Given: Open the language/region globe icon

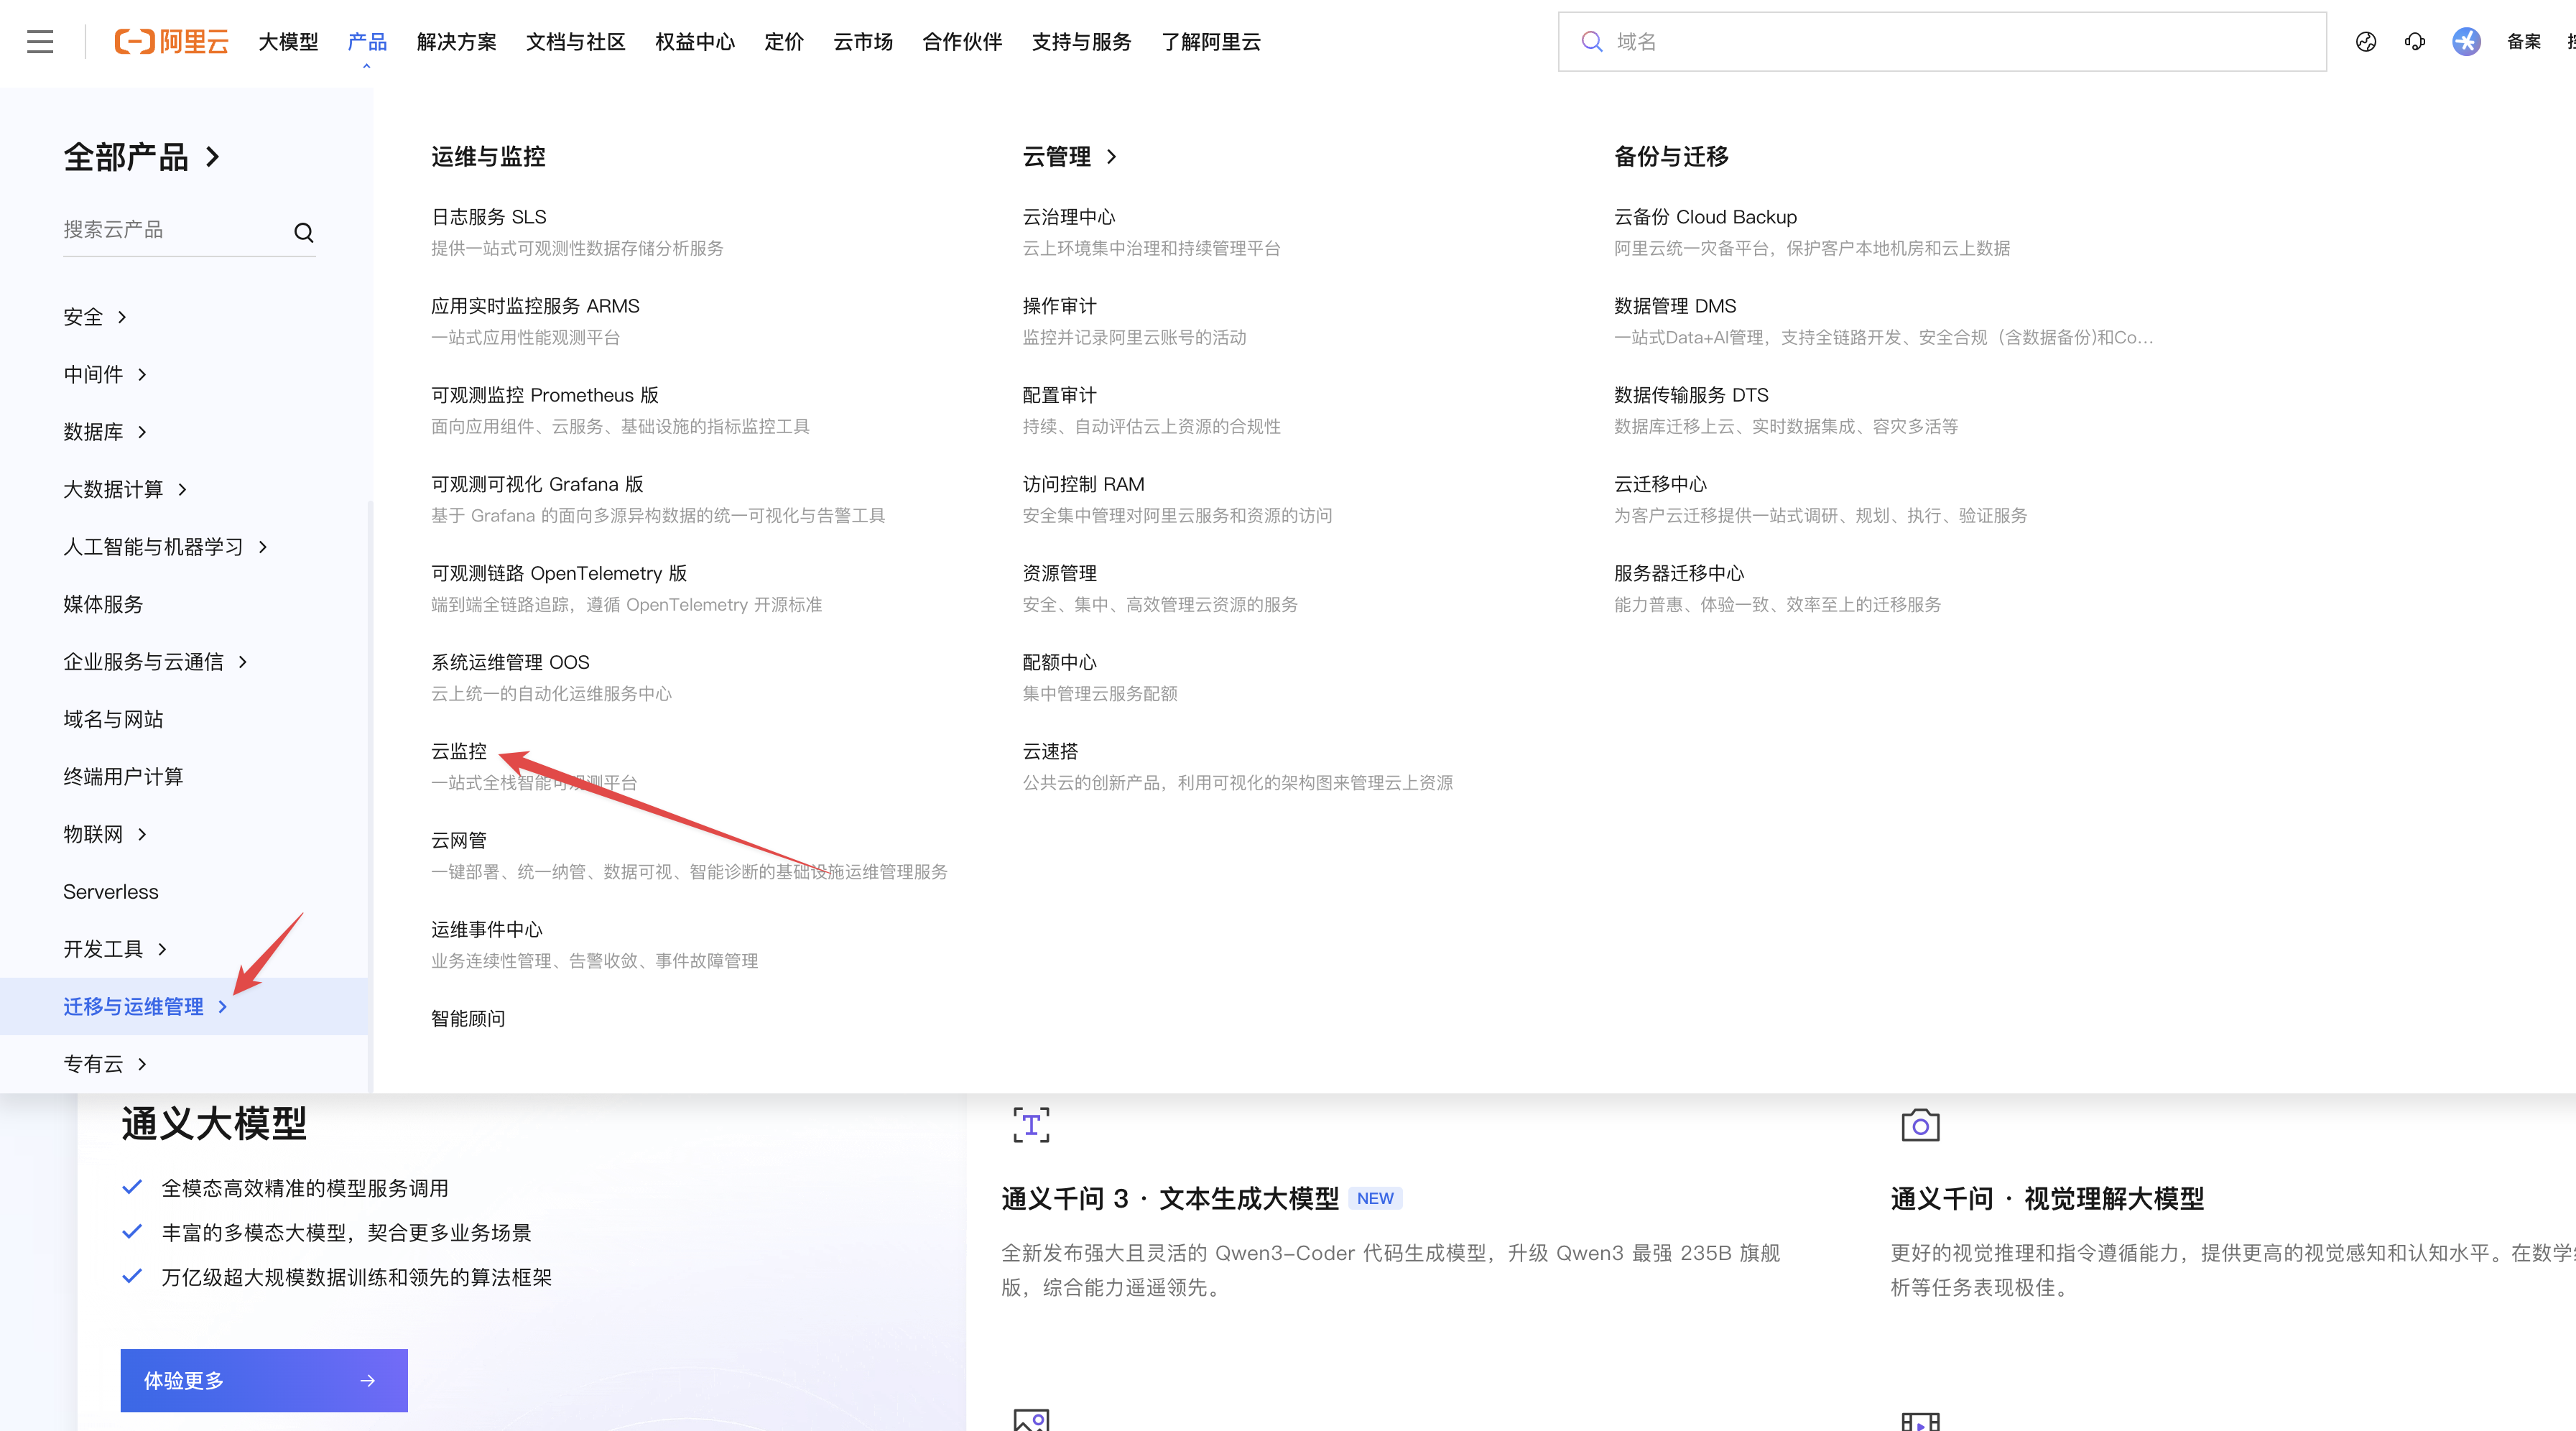Looking at the screenshot, I should (2366, 42).
